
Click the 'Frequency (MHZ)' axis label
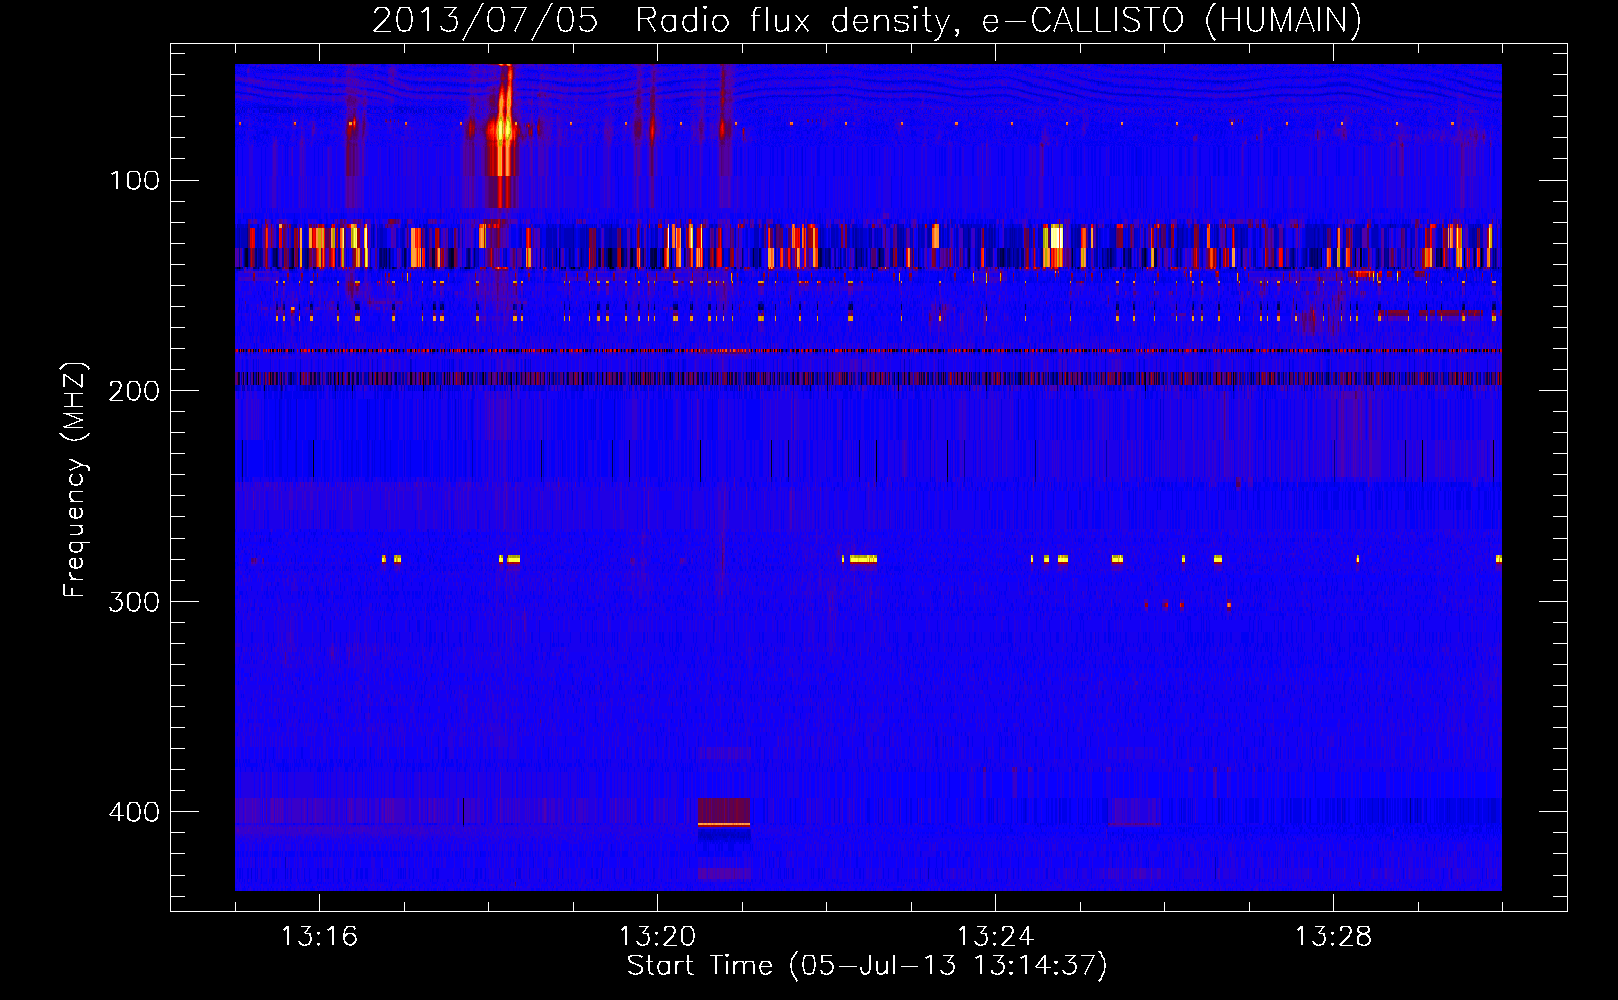pos(74,480)
